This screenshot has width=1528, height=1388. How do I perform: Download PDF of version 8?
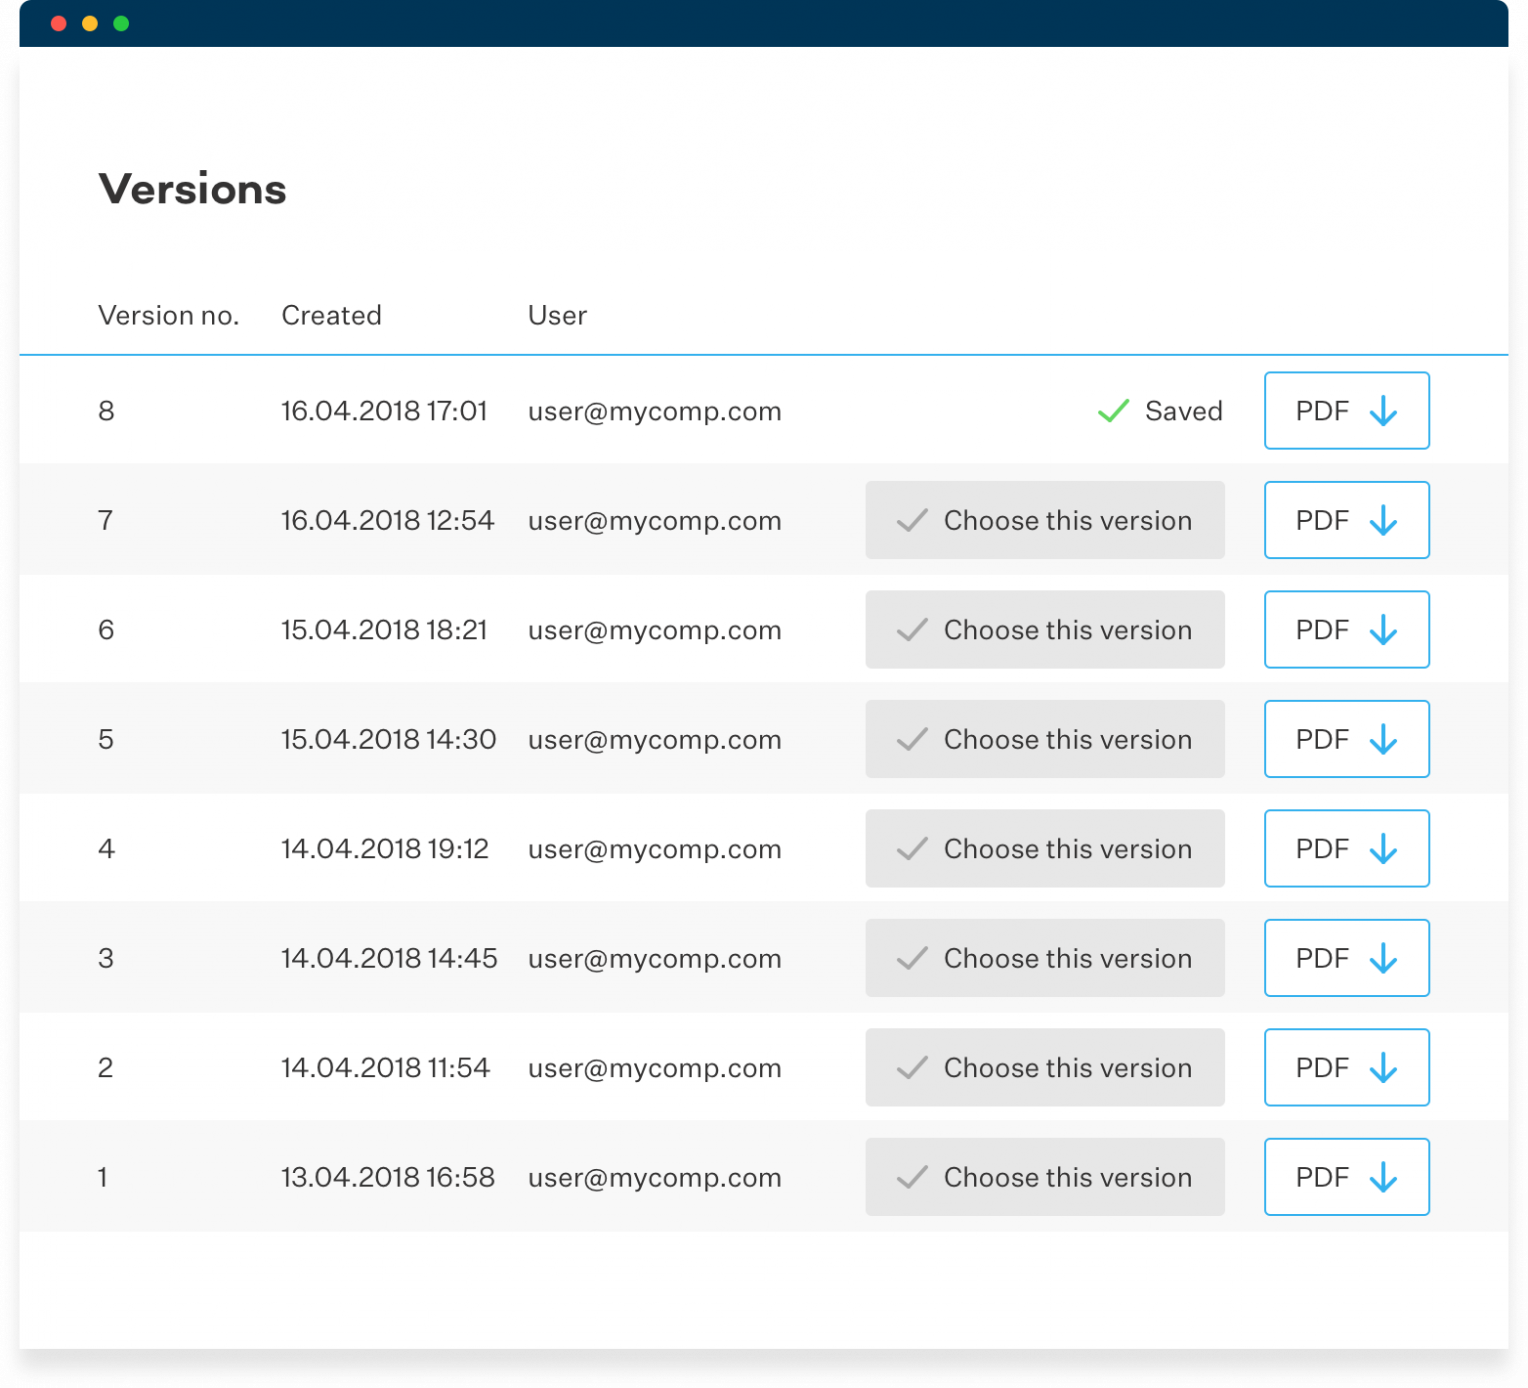click(1346, 411)
